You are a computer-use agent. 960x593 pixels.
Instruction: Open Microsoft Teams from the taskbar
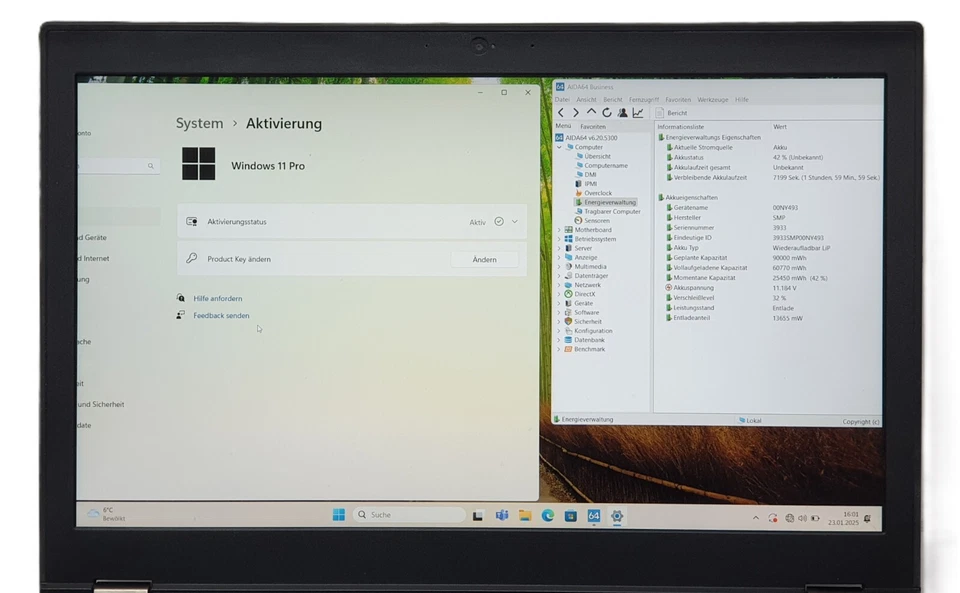(x=502, y=516)
